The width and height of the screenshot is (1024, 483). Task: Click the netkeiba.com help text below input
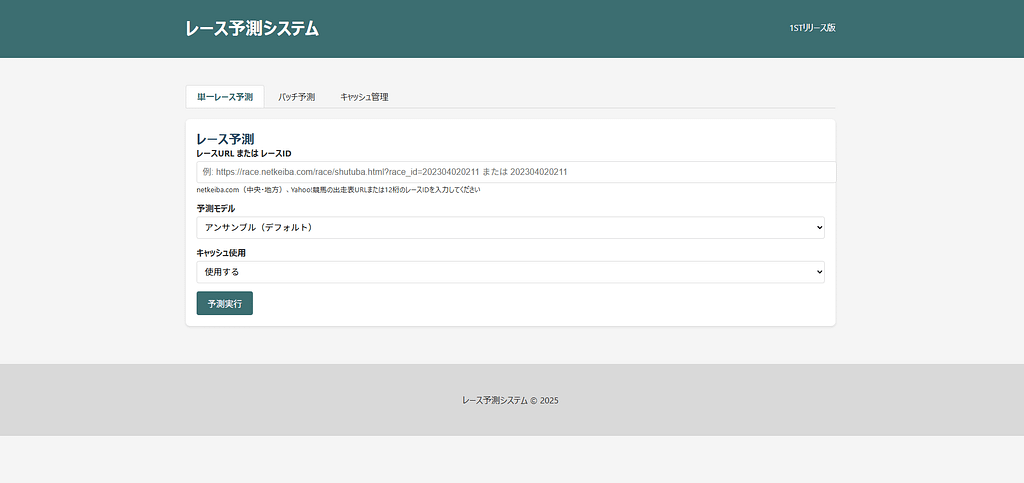[338, 189]
